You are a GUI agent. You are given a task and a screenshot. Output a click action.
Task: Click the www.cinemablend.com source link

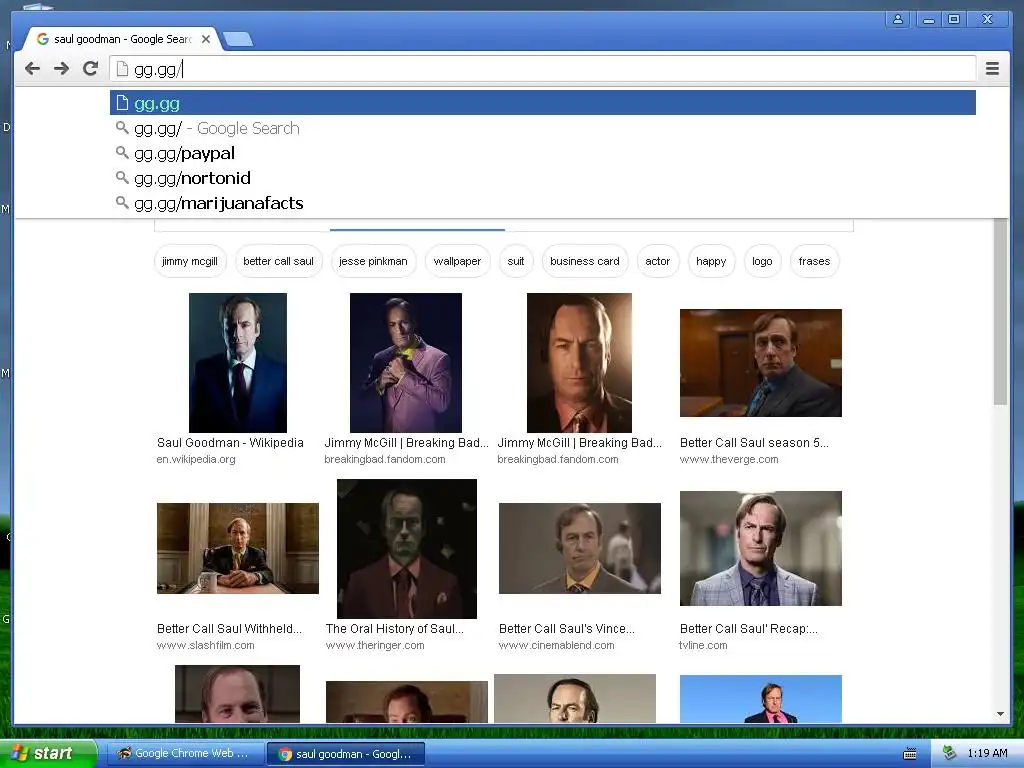[x=556, y=645]
